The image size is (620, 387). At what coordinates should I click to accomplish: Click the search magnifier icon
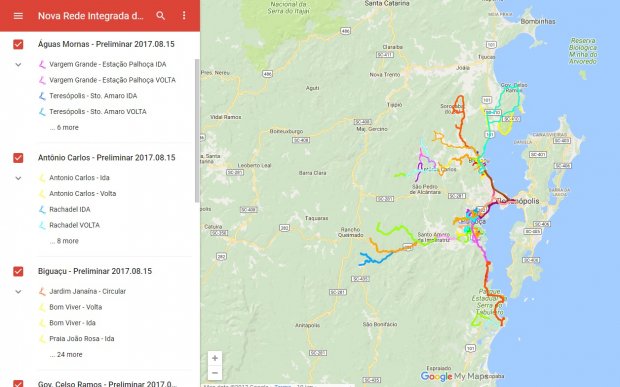[161, 16]
